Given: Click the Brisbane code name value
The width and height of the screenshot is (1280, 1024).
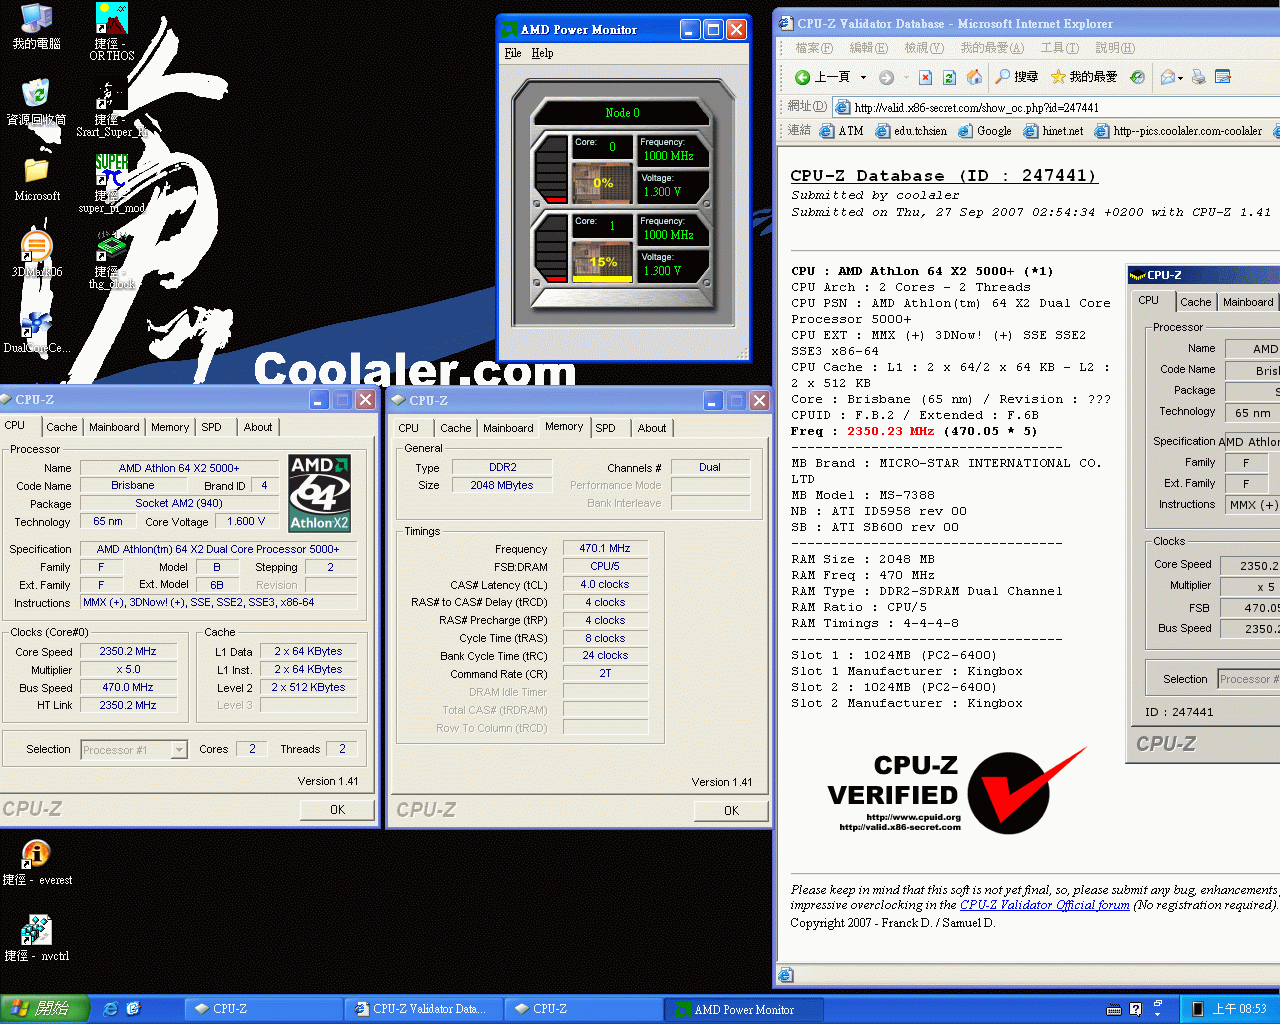Looking at the screenshot, I should click(133, 485).
